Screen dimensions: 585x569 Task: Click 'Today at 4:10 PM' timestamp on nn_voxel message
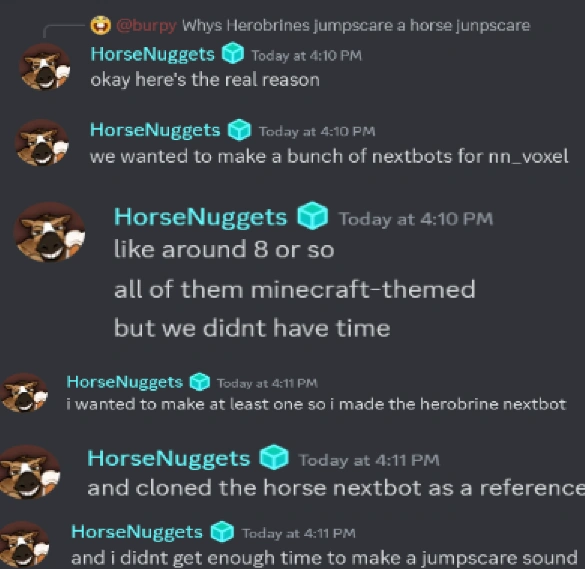[317, 131]
